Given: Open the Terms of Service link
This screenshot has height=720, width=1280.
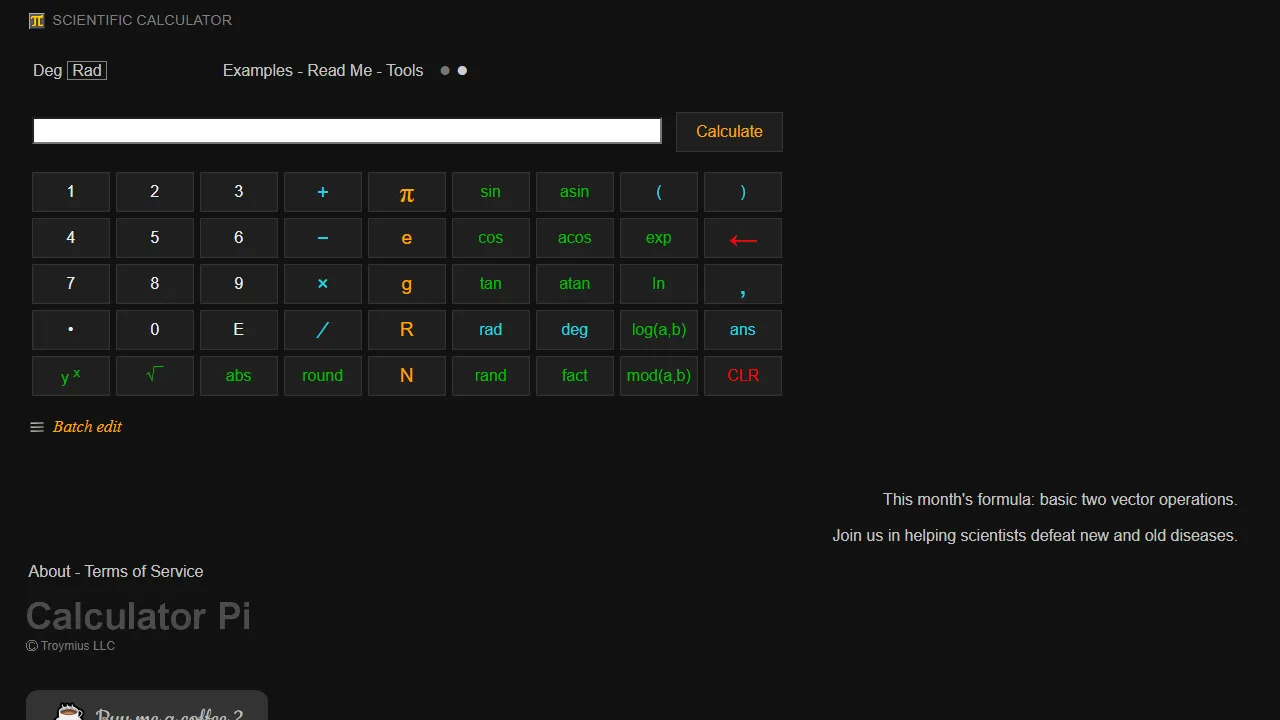Looking at the screenshot, I should [143, 571].
